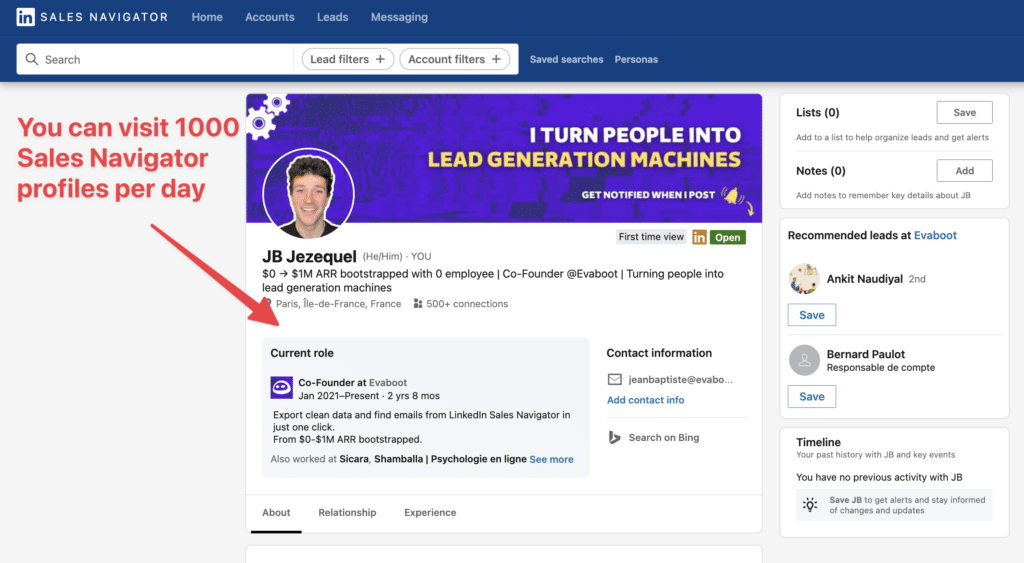The image size is (1024, 563).
Task: Open the Accounts menu
Action: click(270, 17)
